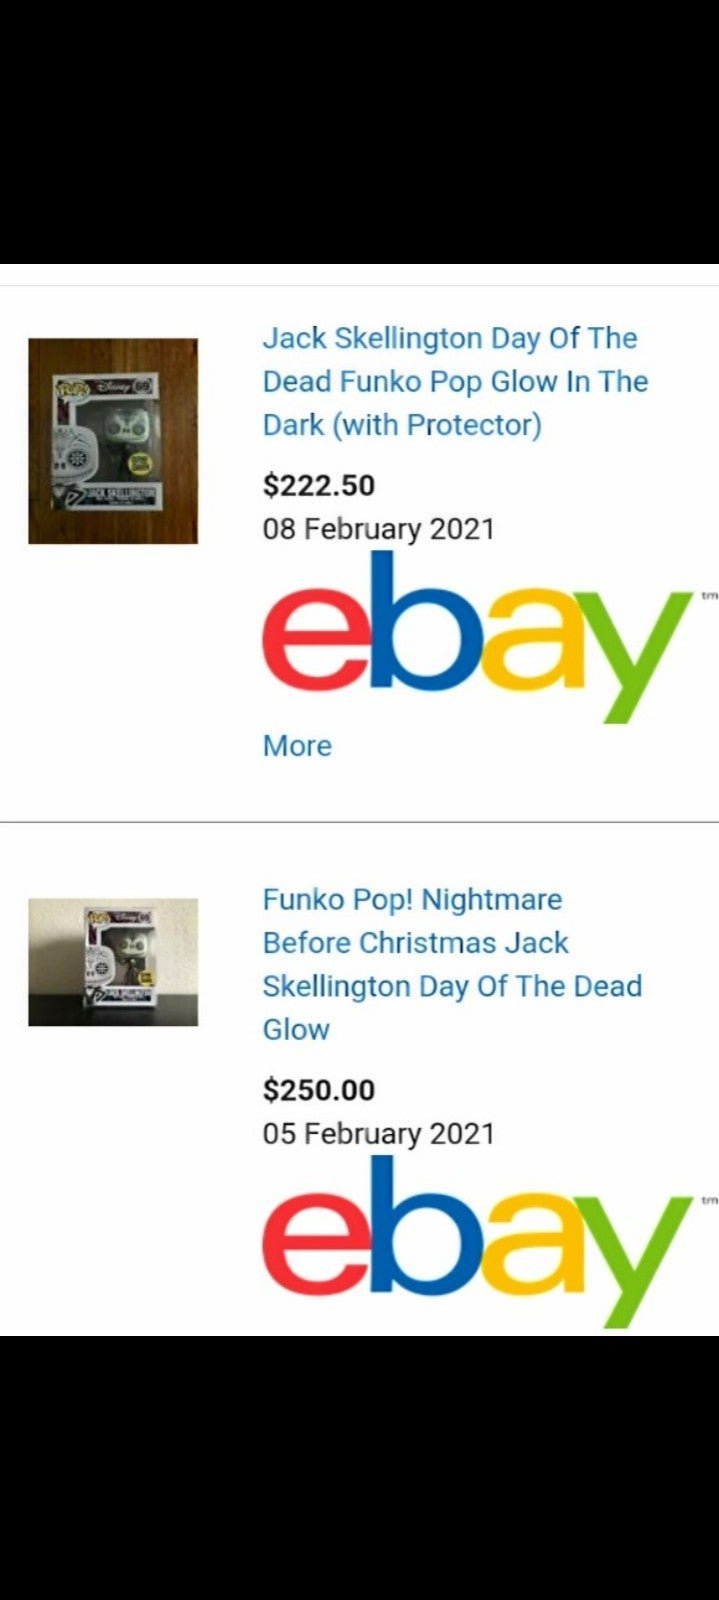Select the $250.00 sold price
The width and height of the screenshot is (719, 1600).
[x=319, y=1090]
